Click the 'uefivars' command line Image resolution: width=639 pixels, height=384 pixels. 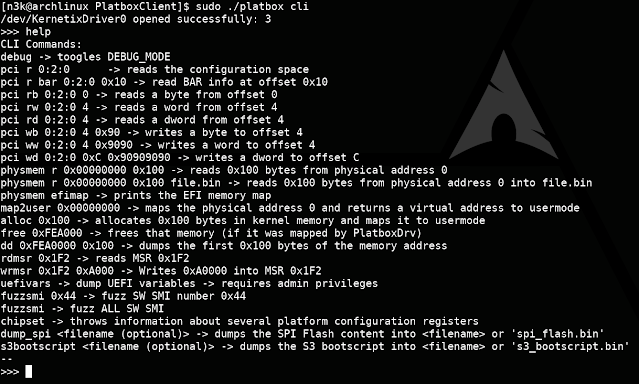pos(189,284)
